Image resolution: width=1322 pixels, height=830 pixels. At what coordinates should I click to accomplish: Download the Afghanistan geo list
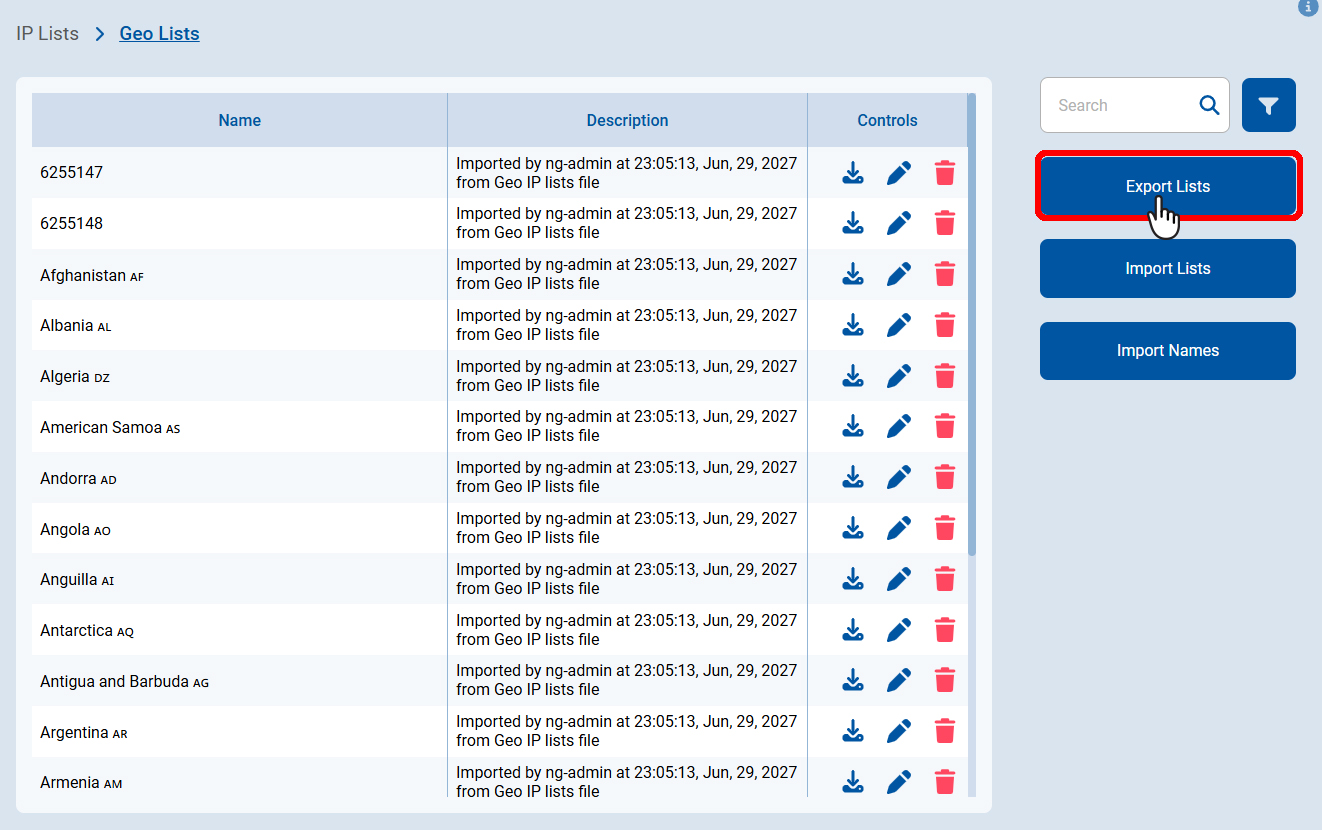pos(852,274)
